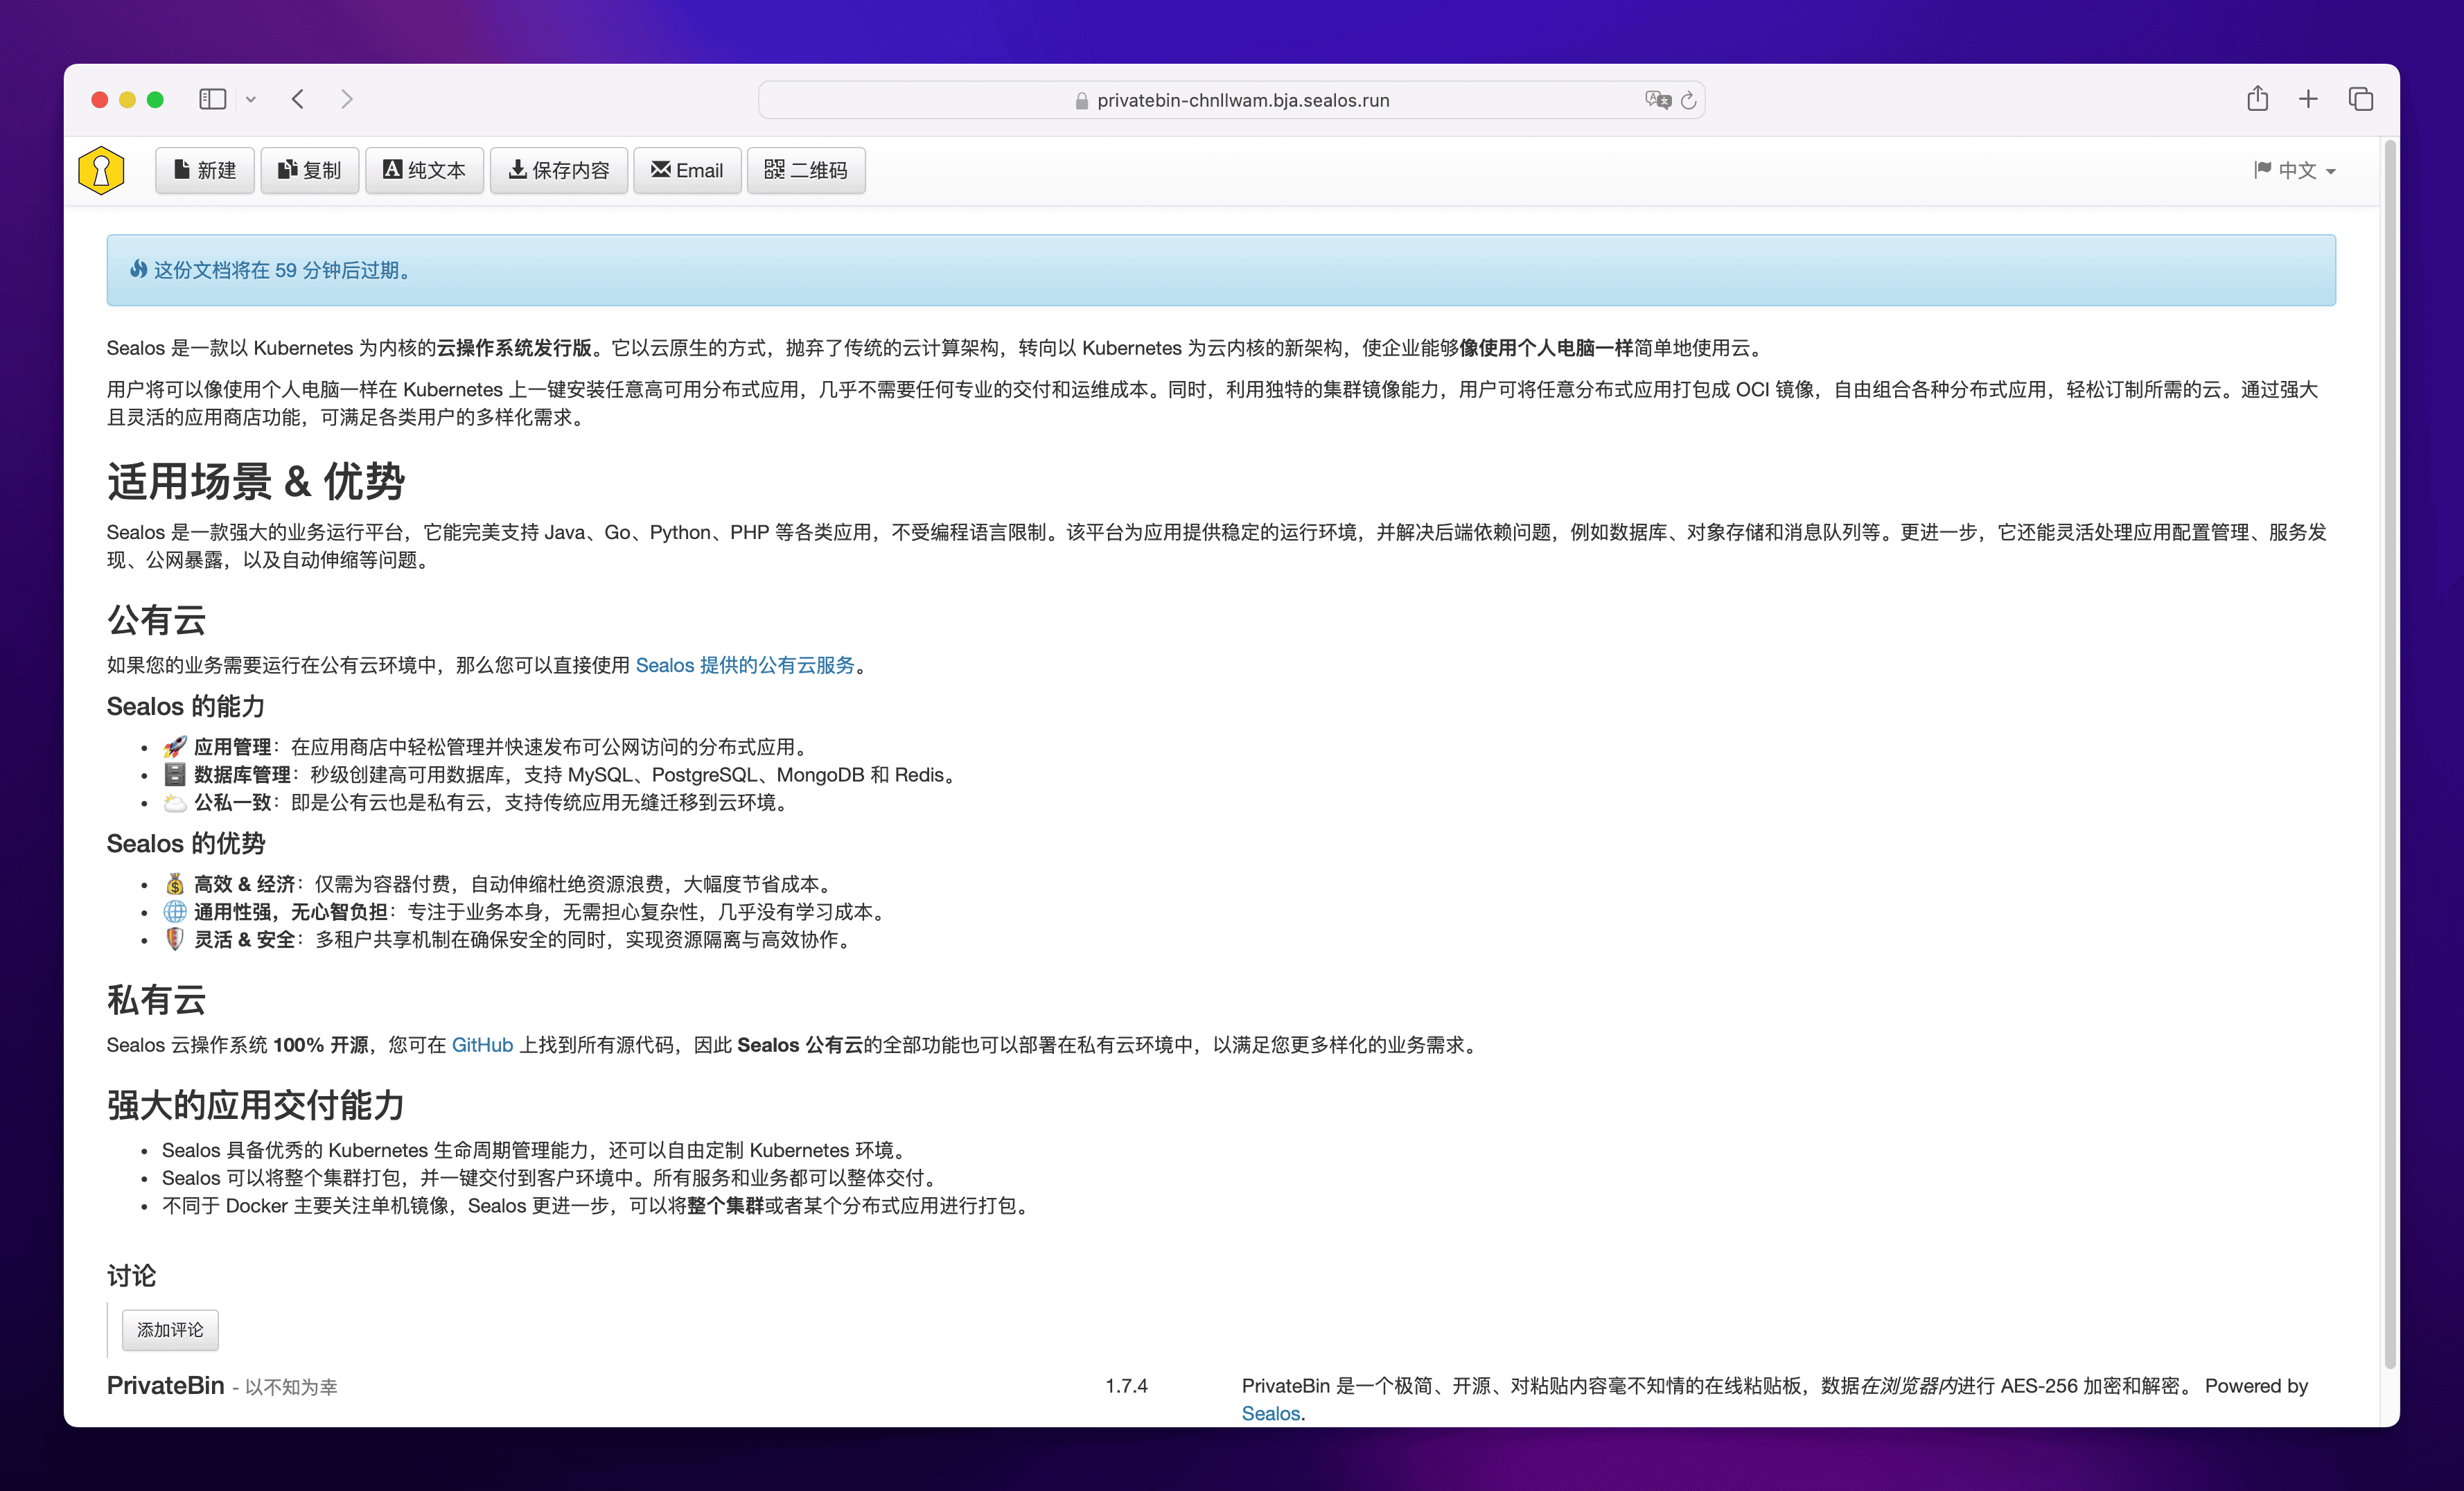The height and width of the screenshot is (1491, 2464).
Task: Click the 添加评论 button
Action: [x=170, y=1330]
